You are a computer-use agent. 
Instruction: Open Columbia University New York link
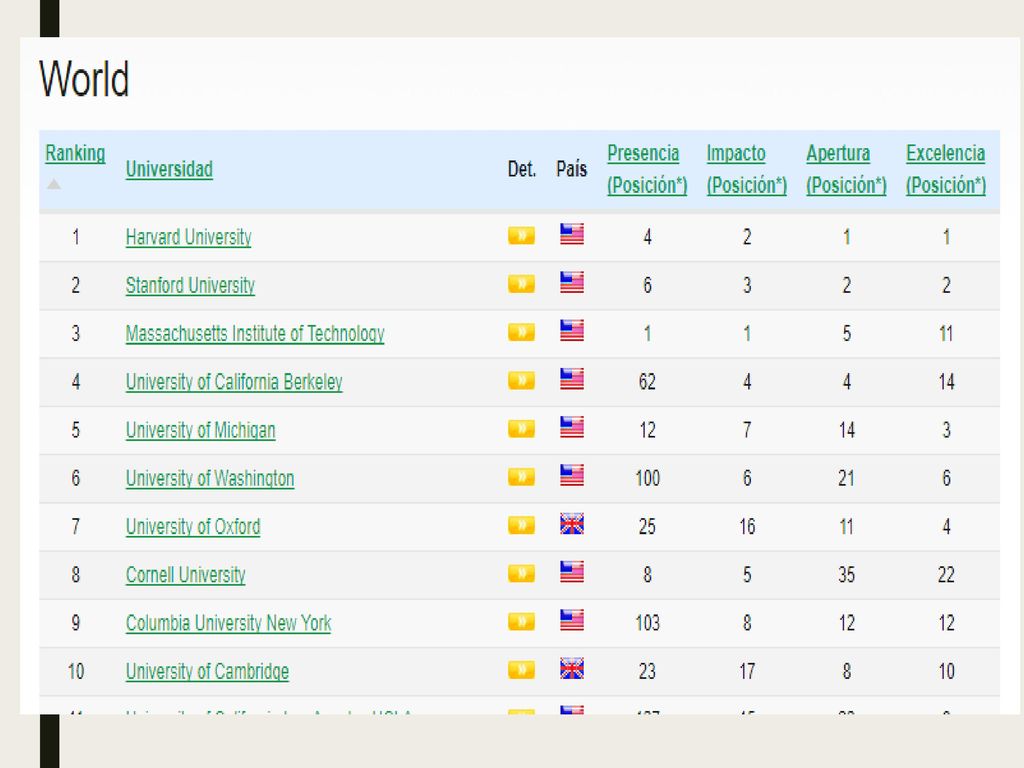point(229,624)
